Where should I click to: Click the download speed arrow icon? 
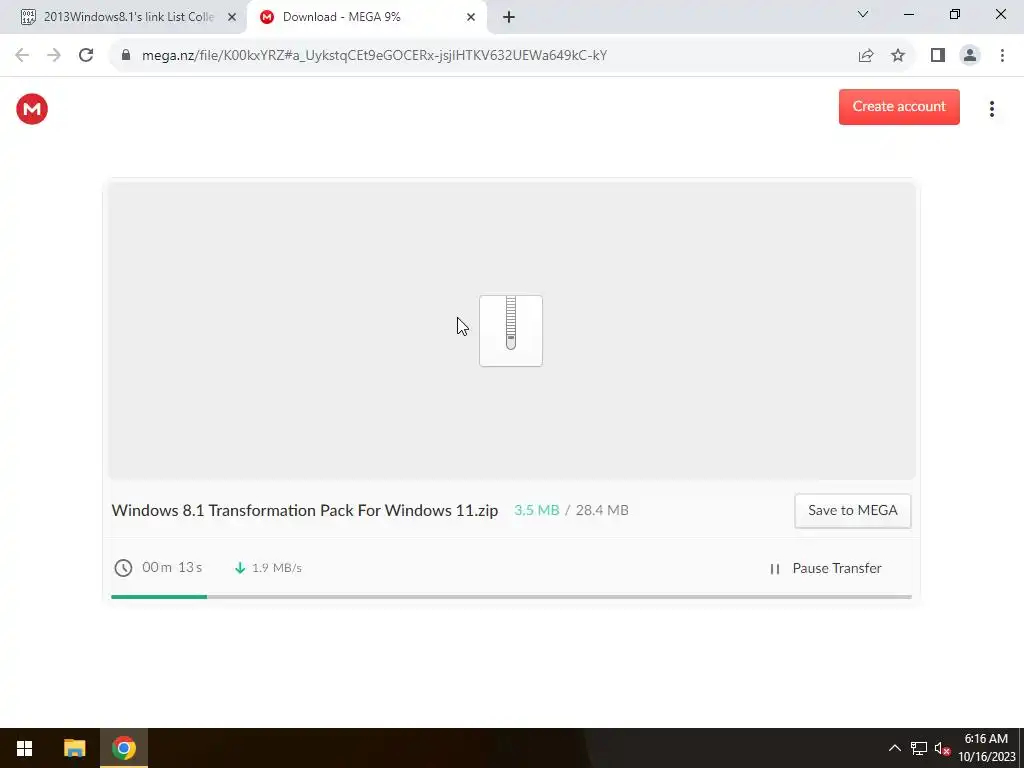point(240,568)
